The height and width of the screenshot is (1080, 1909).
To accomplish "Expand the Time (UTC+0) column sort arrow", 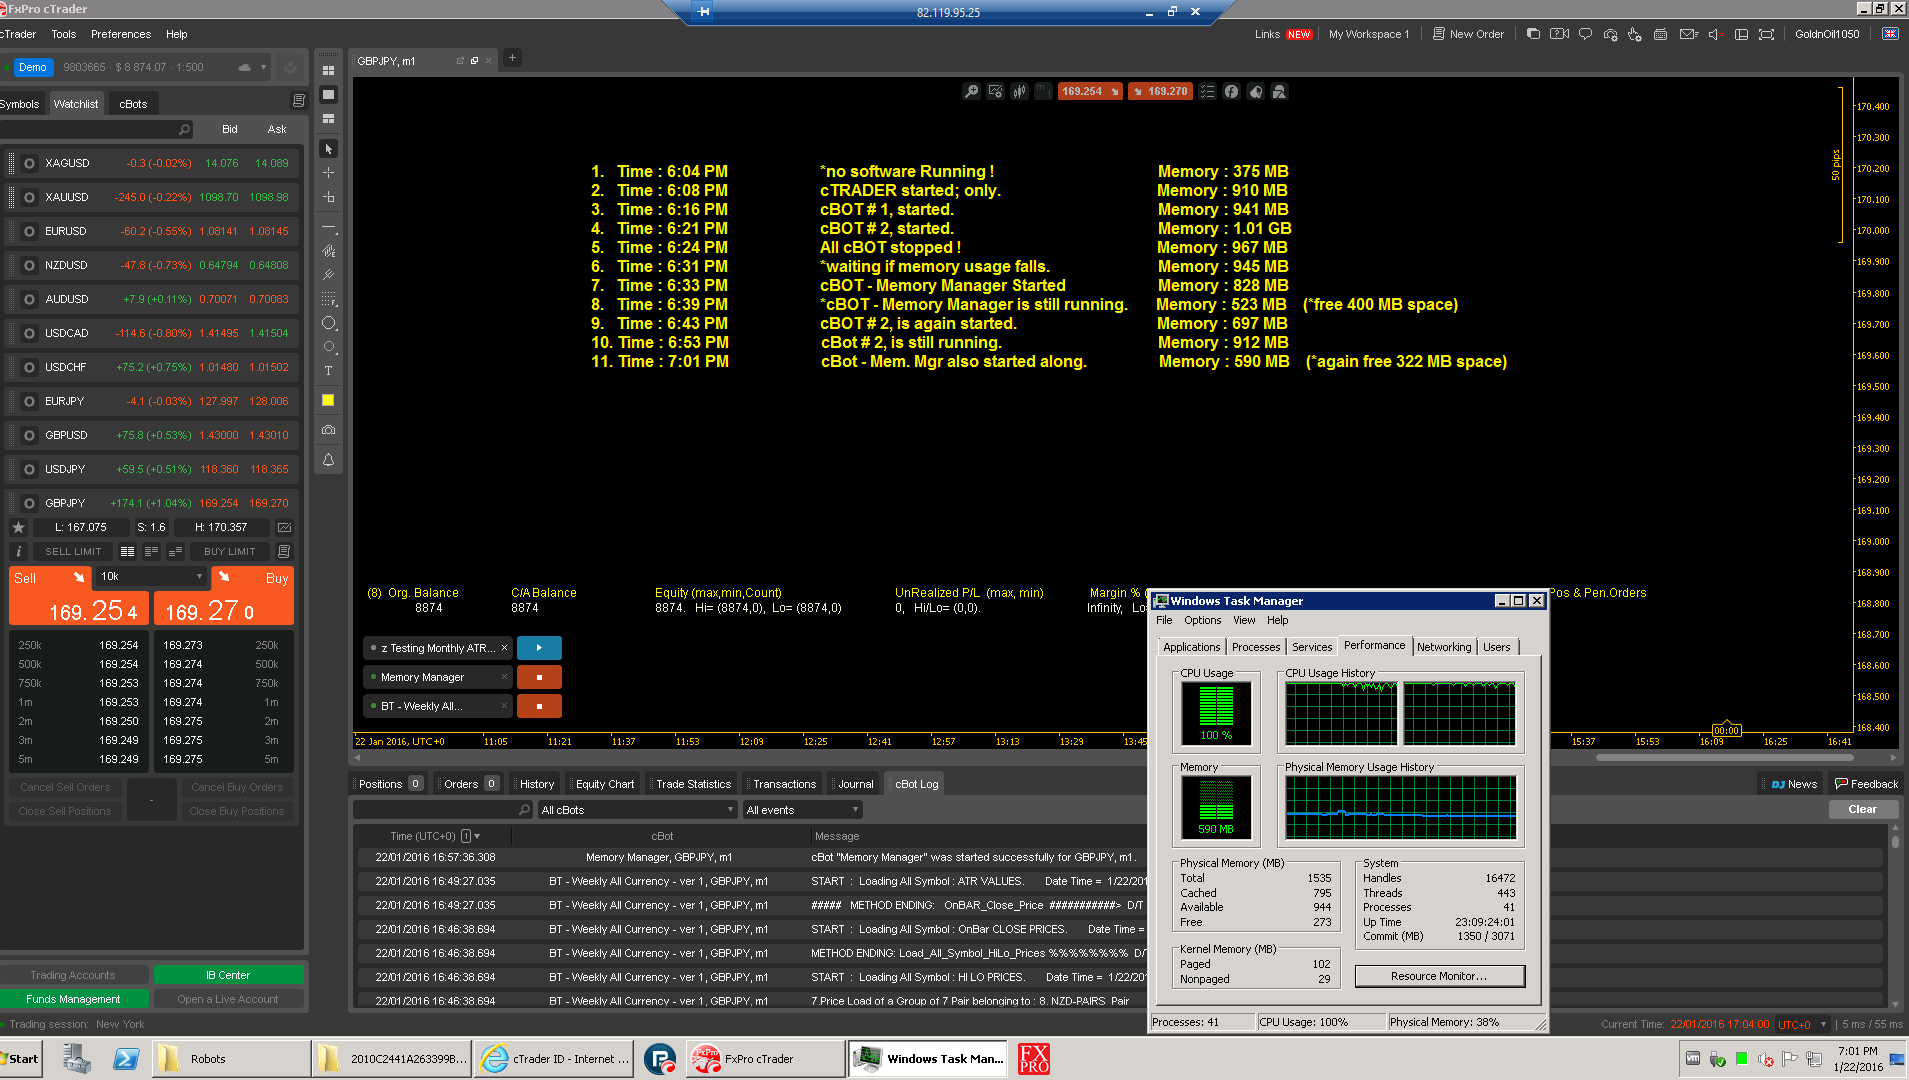I will (x=477, y=836).
